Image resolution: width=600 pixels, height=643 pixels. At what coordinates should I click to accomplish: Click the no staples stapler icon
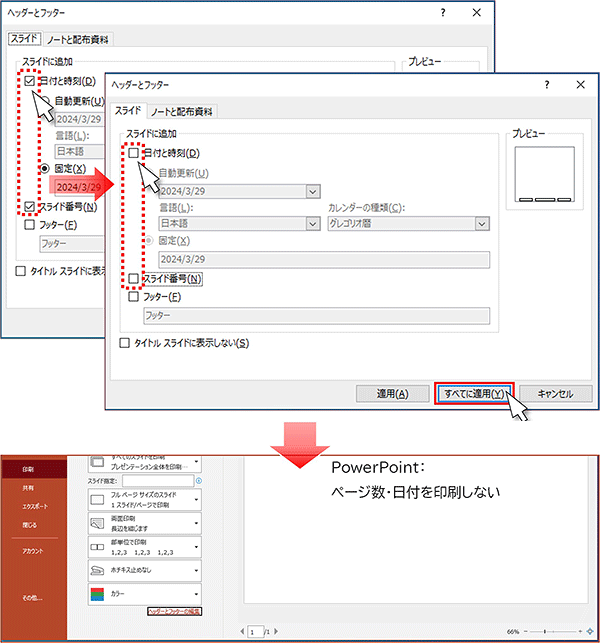click(98, 570)
